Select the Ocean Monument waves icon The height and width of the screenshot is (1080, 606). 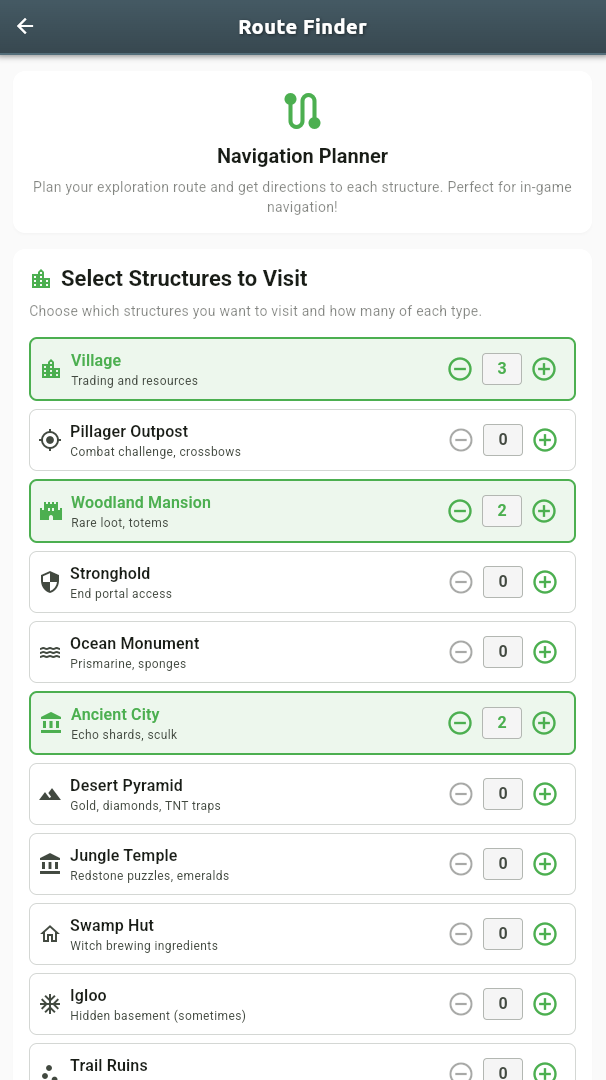(50, 651)
